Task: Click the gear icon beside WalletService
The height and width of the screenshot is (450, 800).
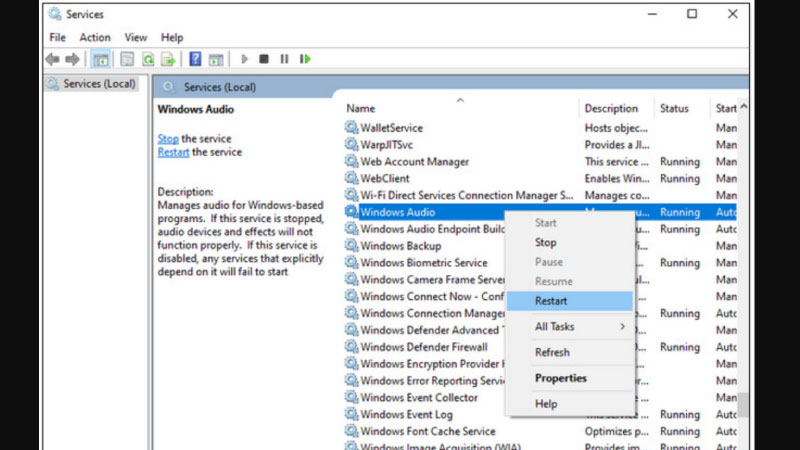Action: (x=351, y=127)
